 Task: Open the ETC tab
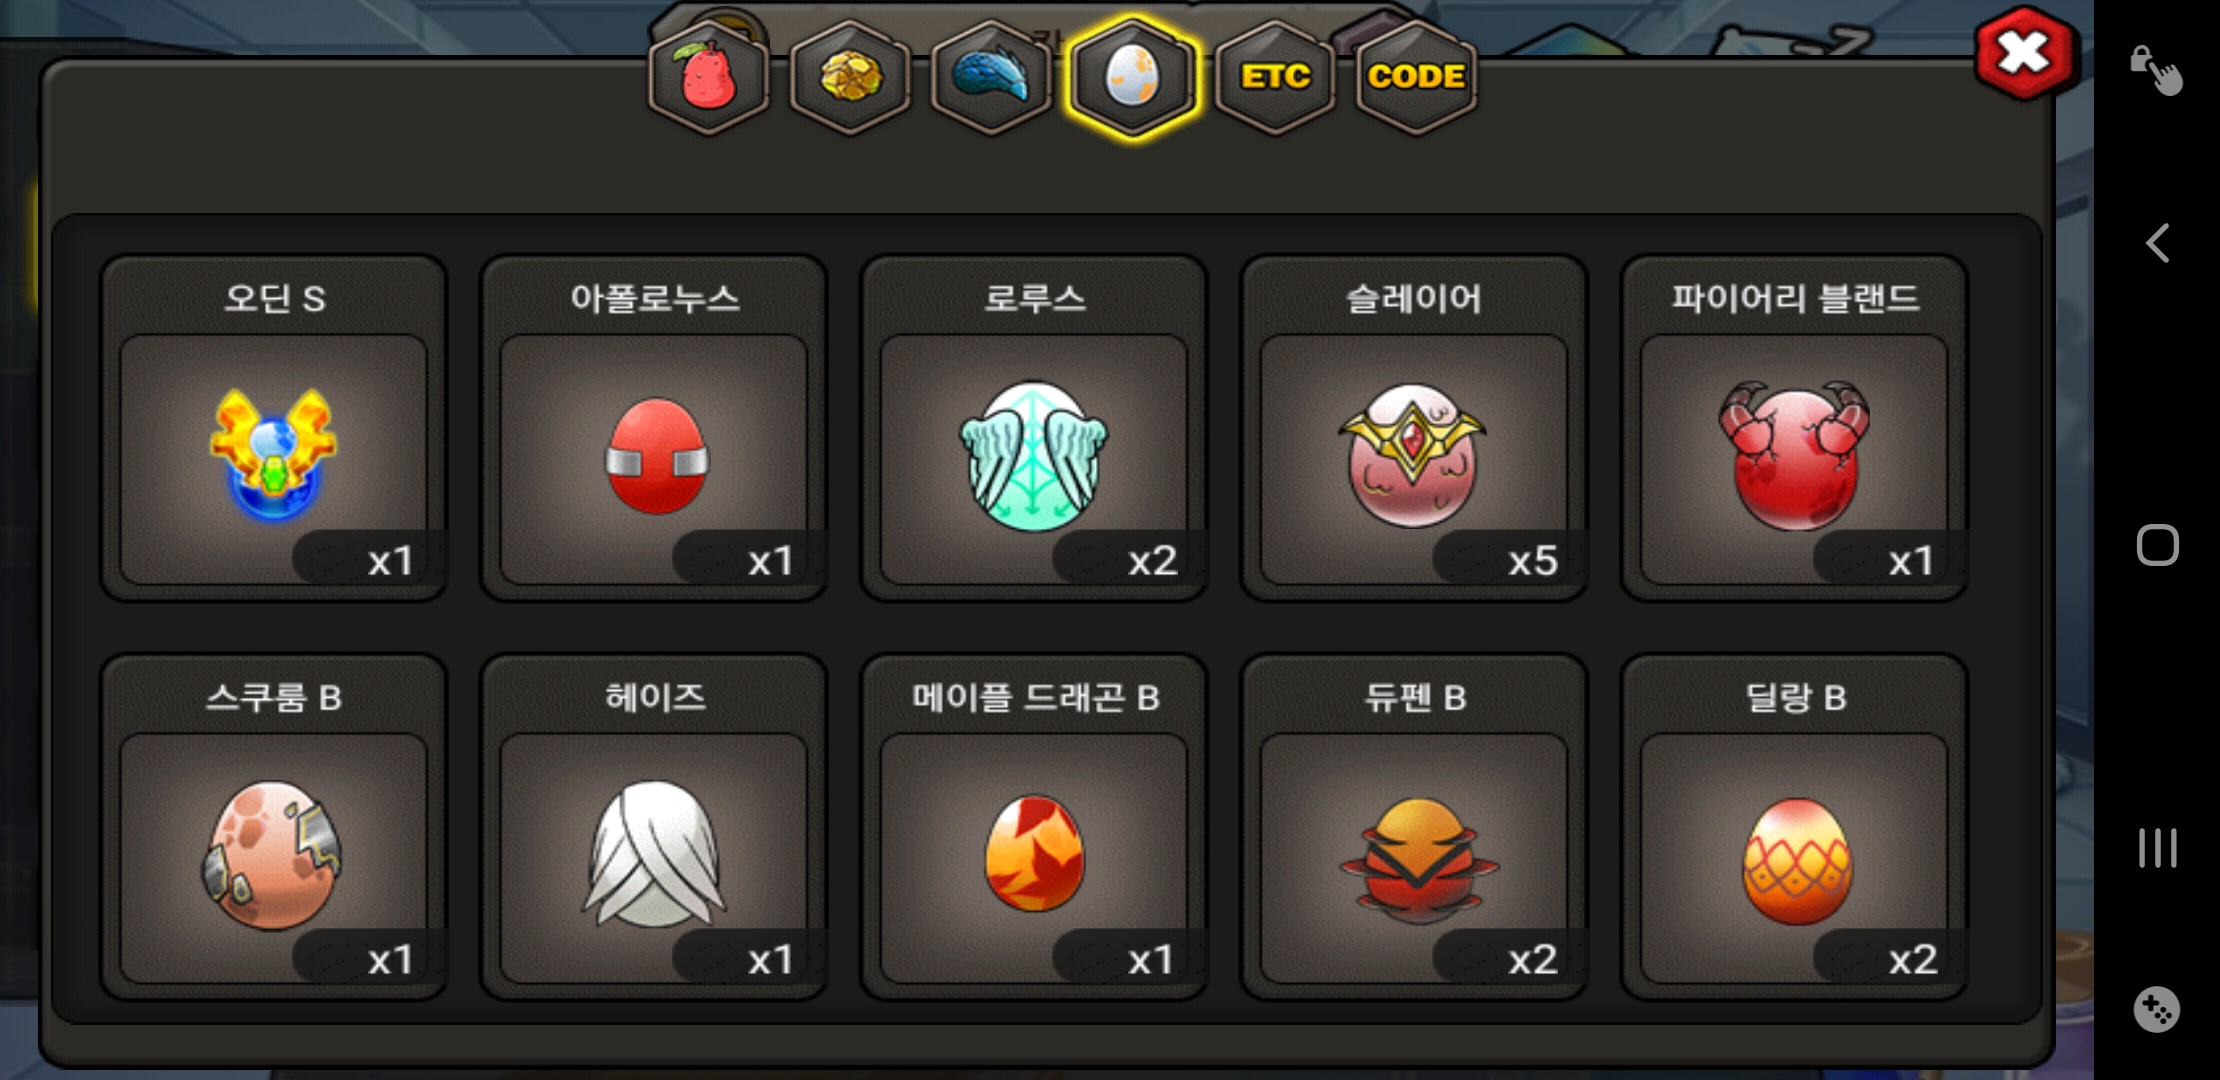point(1275,78)
